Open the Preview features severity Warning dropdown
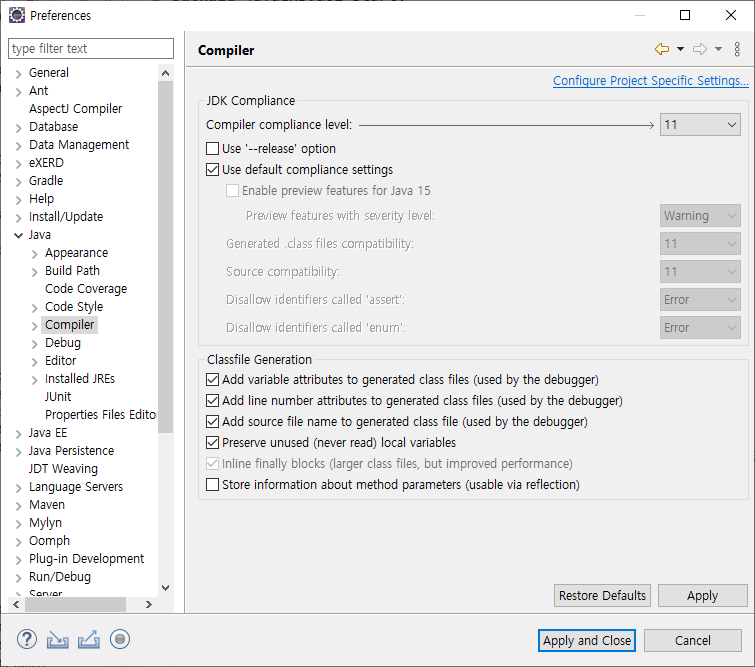This screenshot has height=667, width=755. (x=700, y=216)
